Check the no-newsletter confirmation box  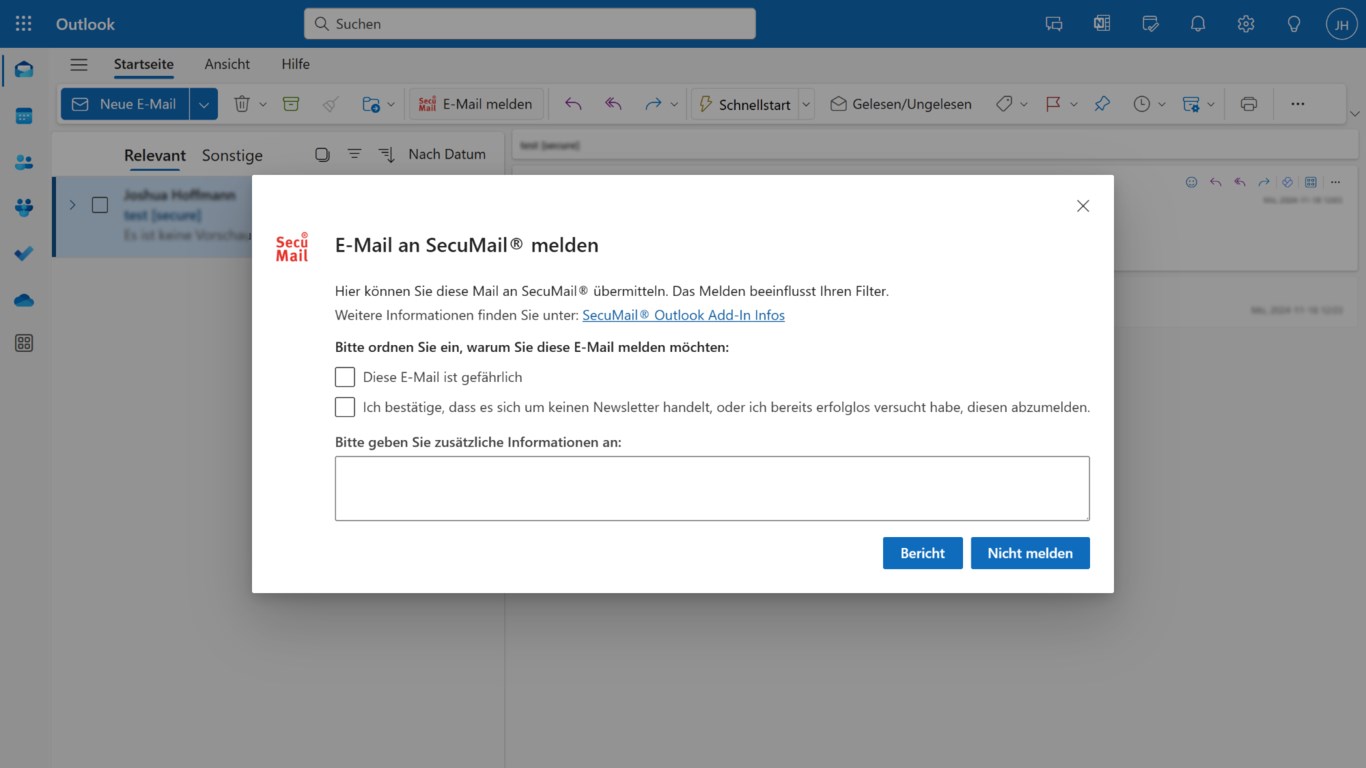345,407
